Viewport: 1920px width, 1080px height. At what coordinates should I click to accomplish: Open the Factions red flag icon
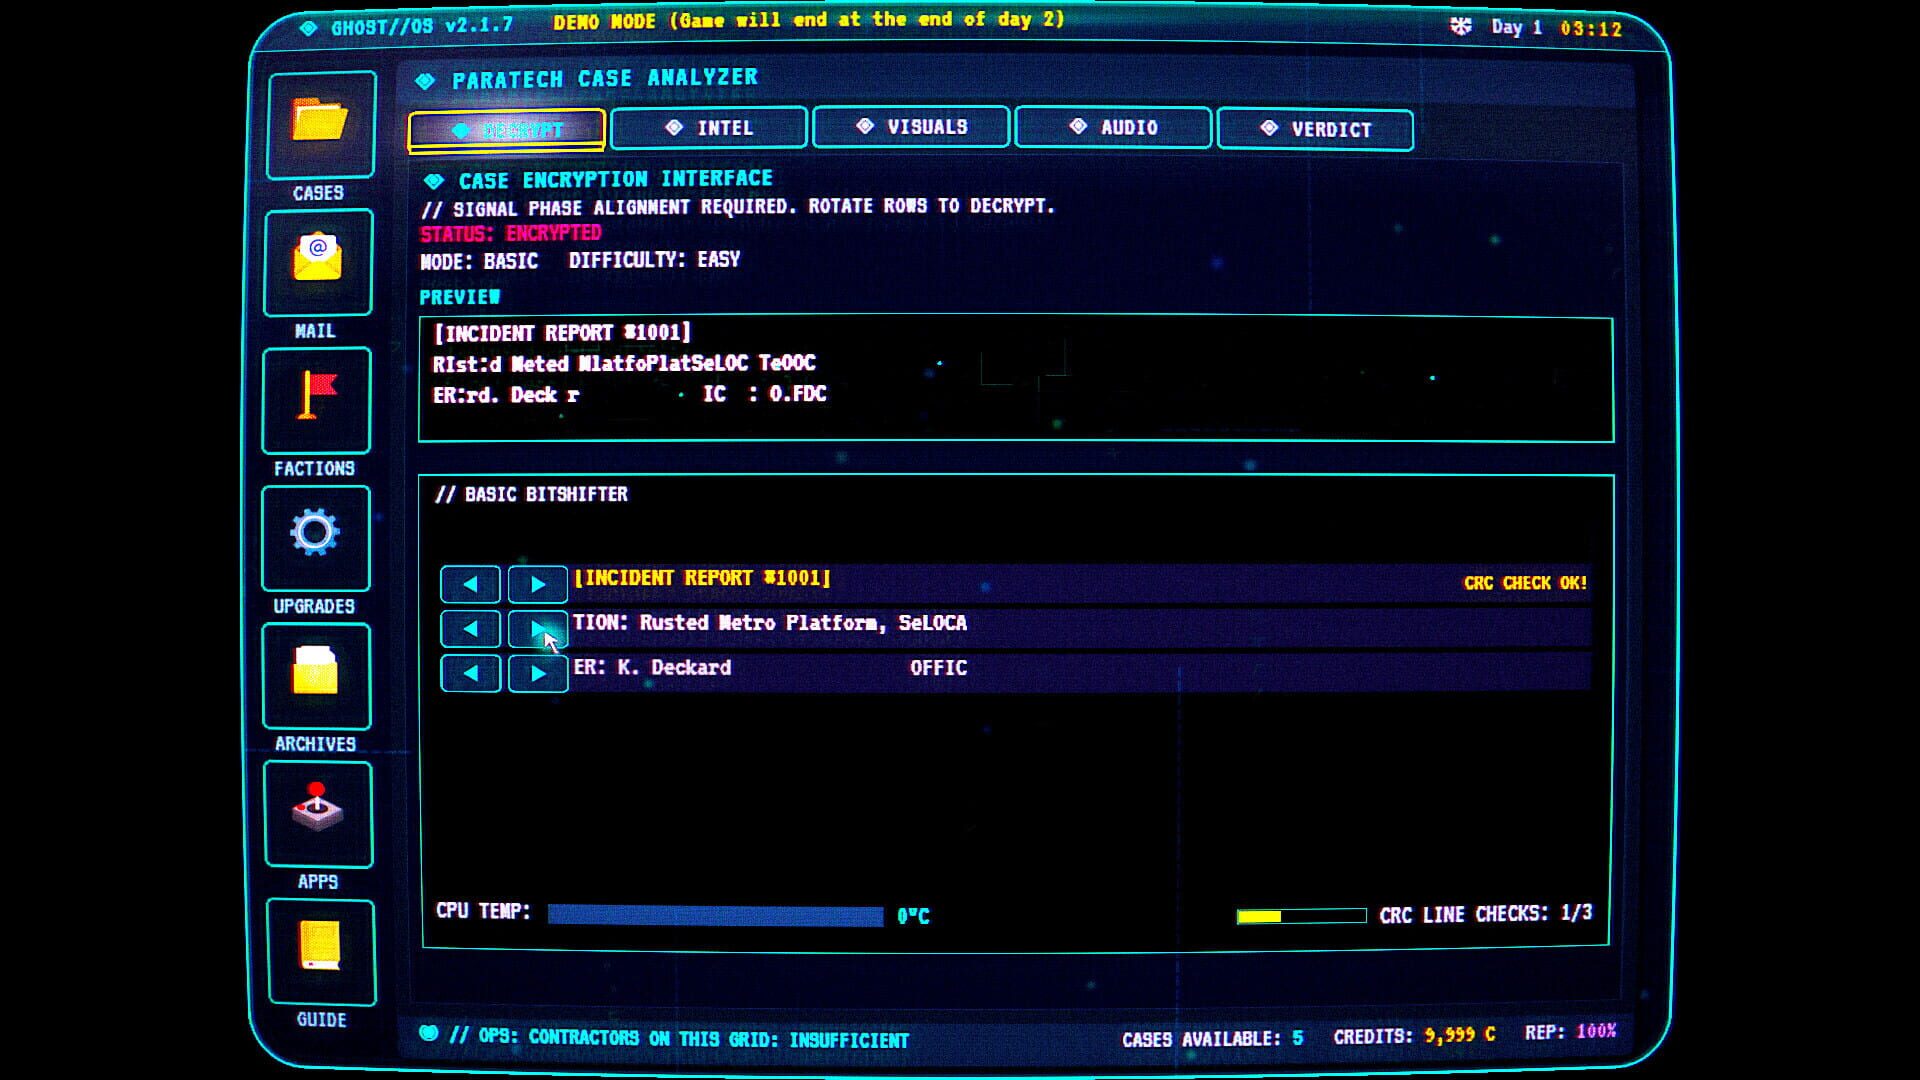pyautogui.click(x=316, y=400)
